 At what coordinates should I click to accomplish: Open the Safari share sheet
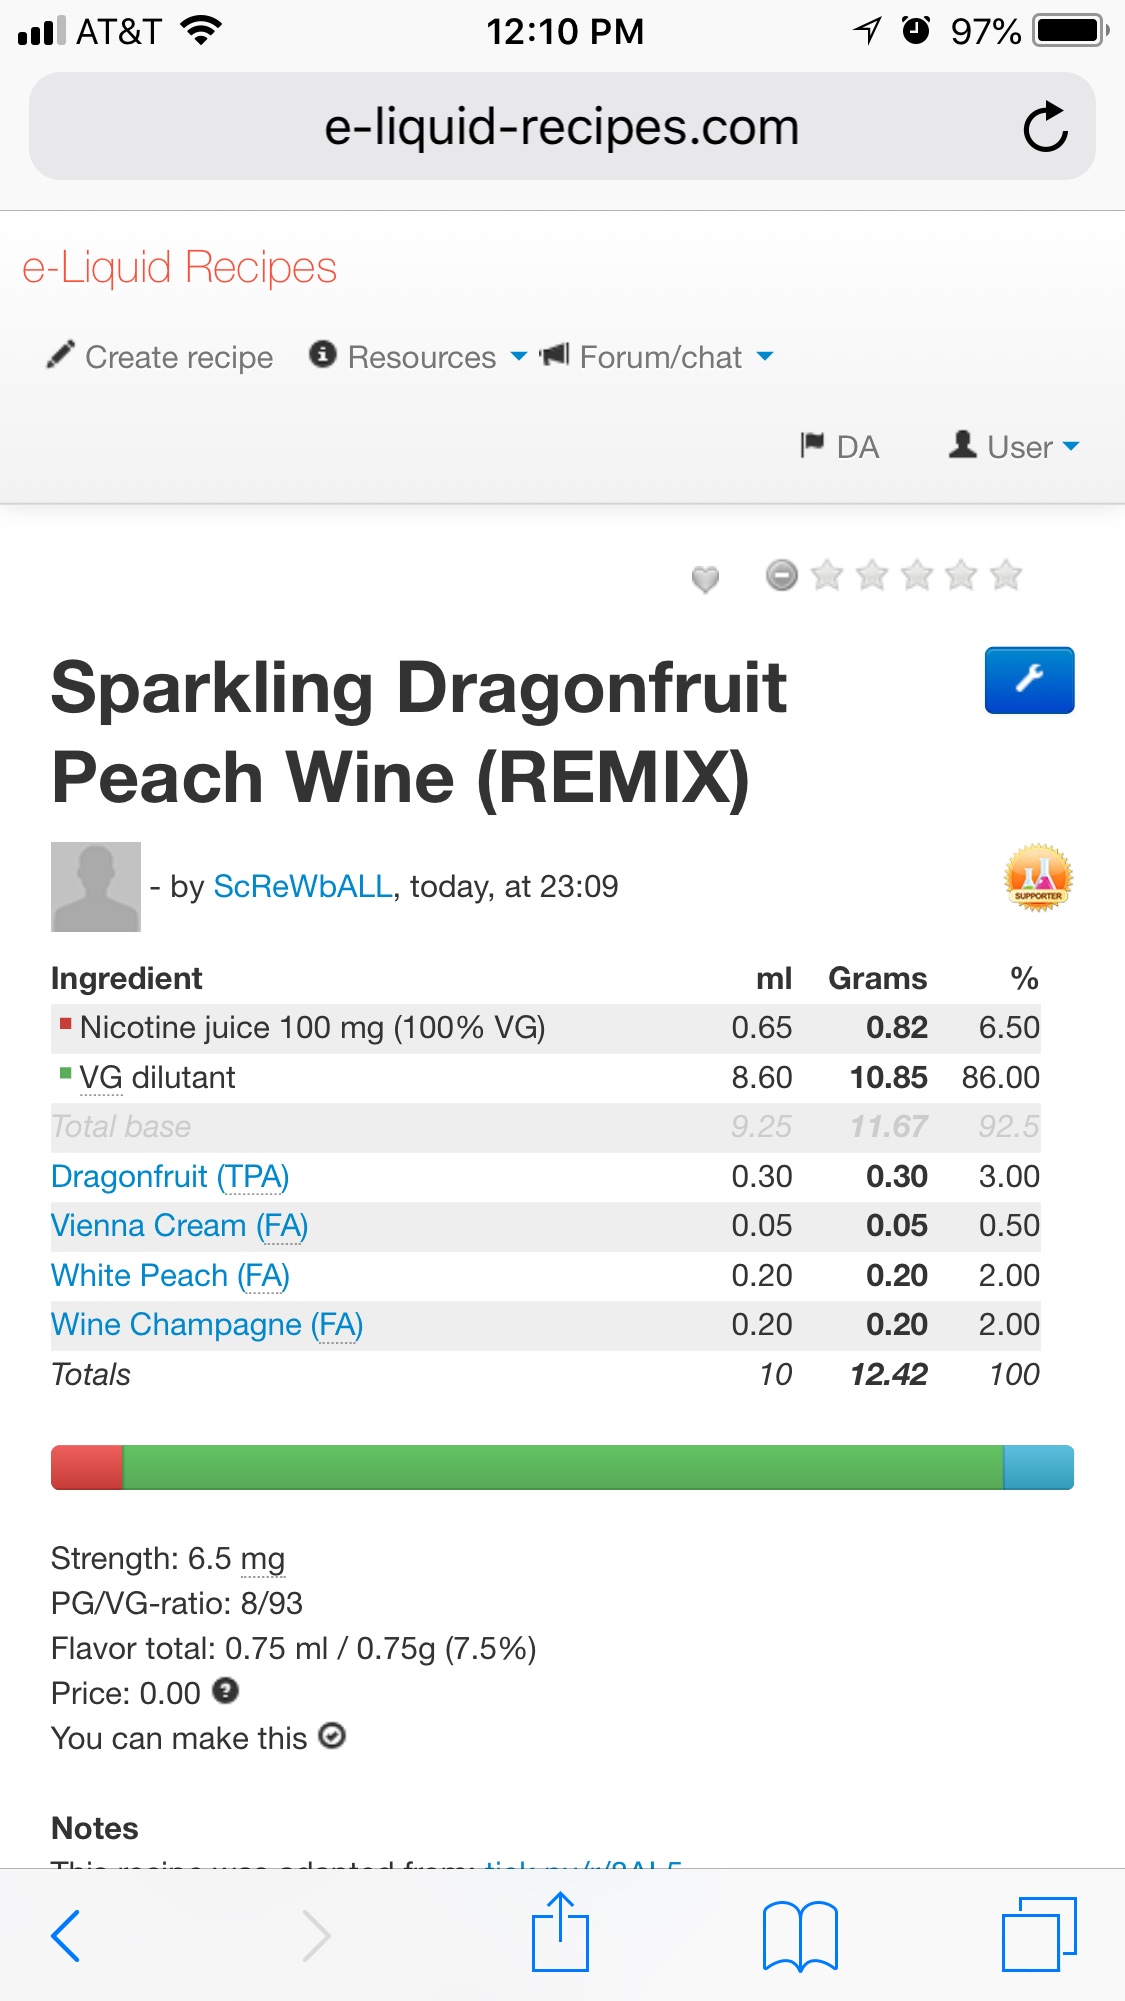560,1932
